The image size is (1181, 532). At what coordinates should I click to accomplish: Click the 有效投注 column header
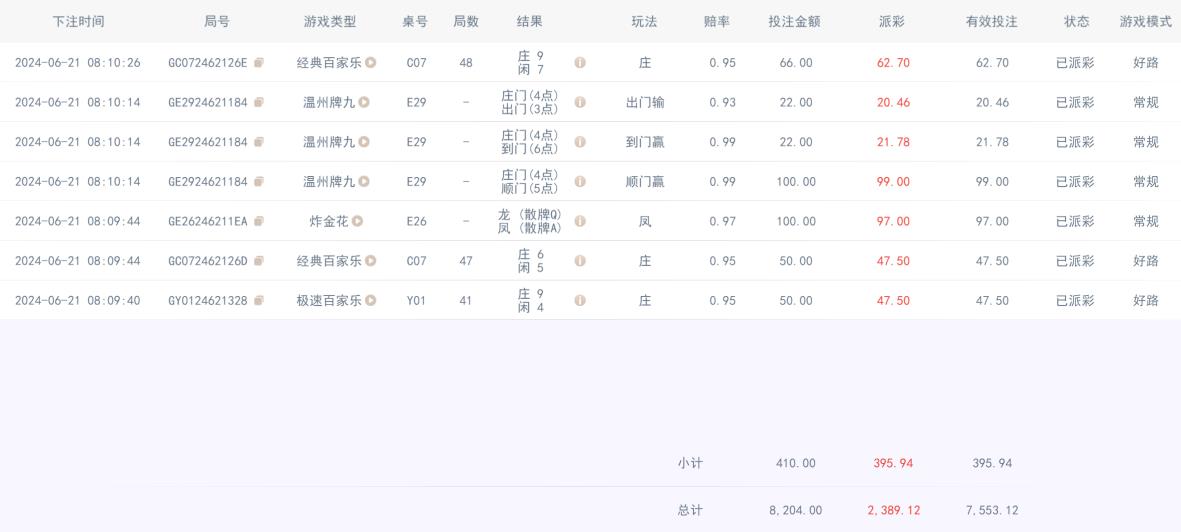pyautogui.click(x=992, y=22)
